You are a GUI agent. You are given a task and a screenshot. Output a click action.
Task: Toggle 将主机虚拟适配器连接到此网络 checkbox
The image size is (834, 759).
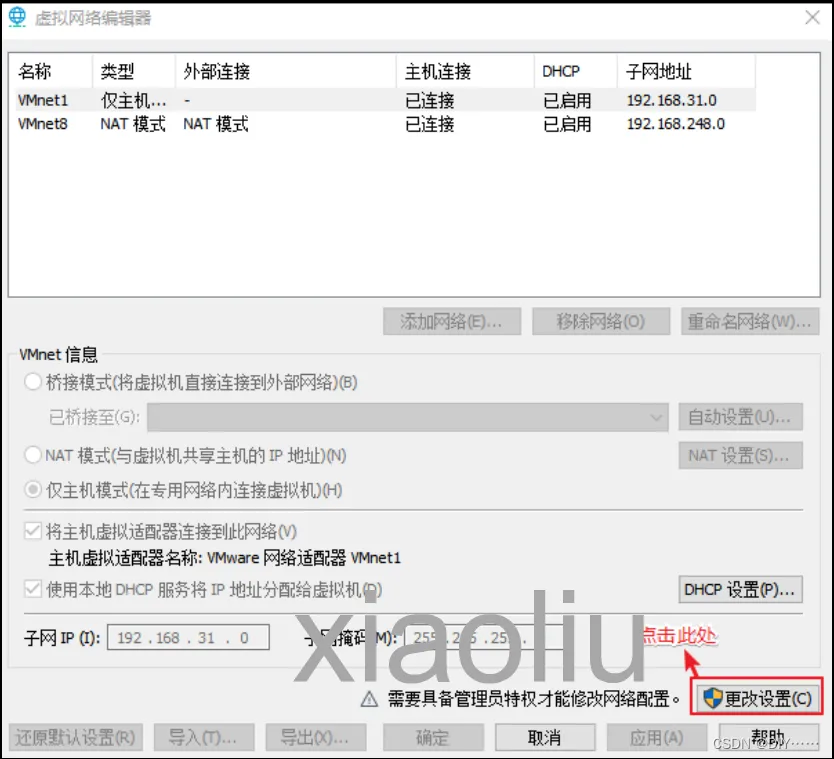33,531
